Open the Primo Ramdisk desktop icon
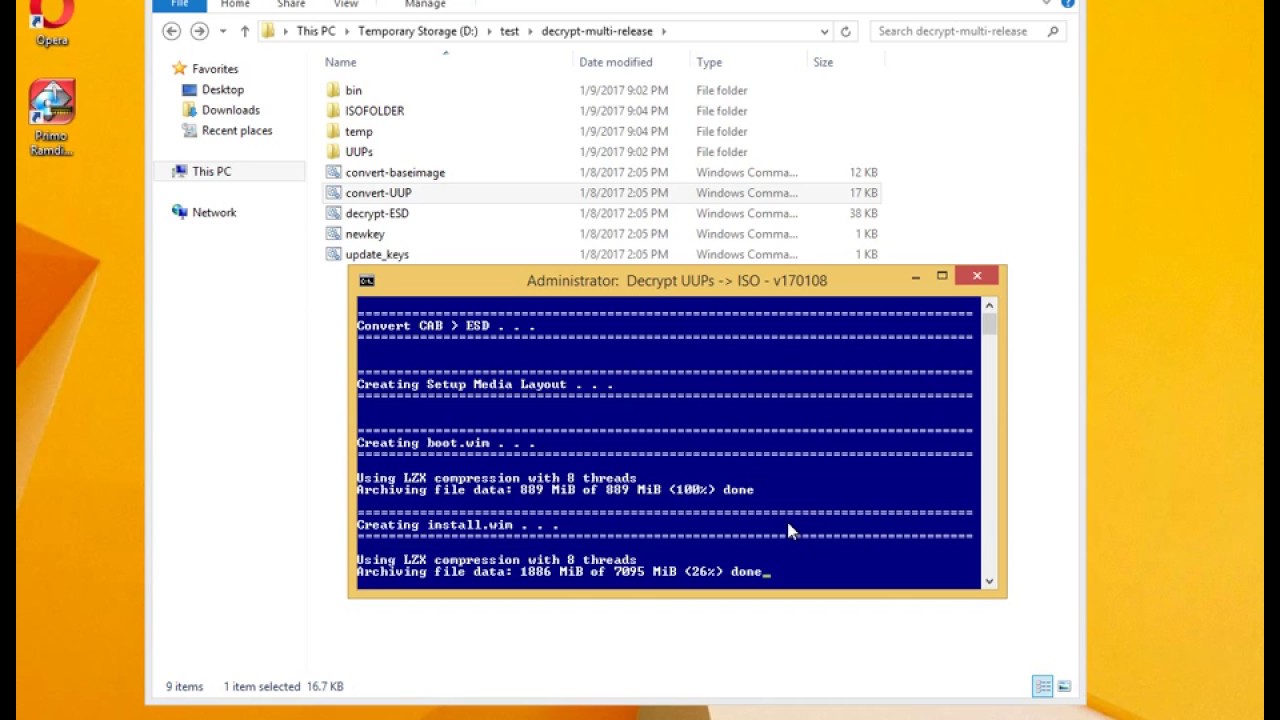The width and height of the screenshot is (1280, 720). [52, 118]
